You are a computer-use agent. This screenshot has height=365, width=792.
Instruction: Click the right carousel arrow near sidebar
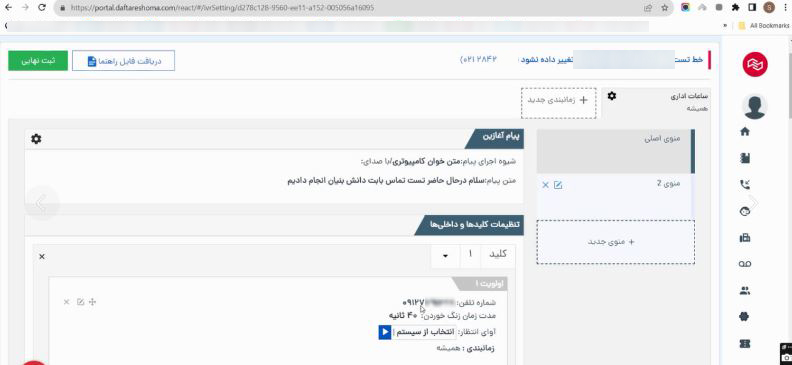click(x=753, y=202)
